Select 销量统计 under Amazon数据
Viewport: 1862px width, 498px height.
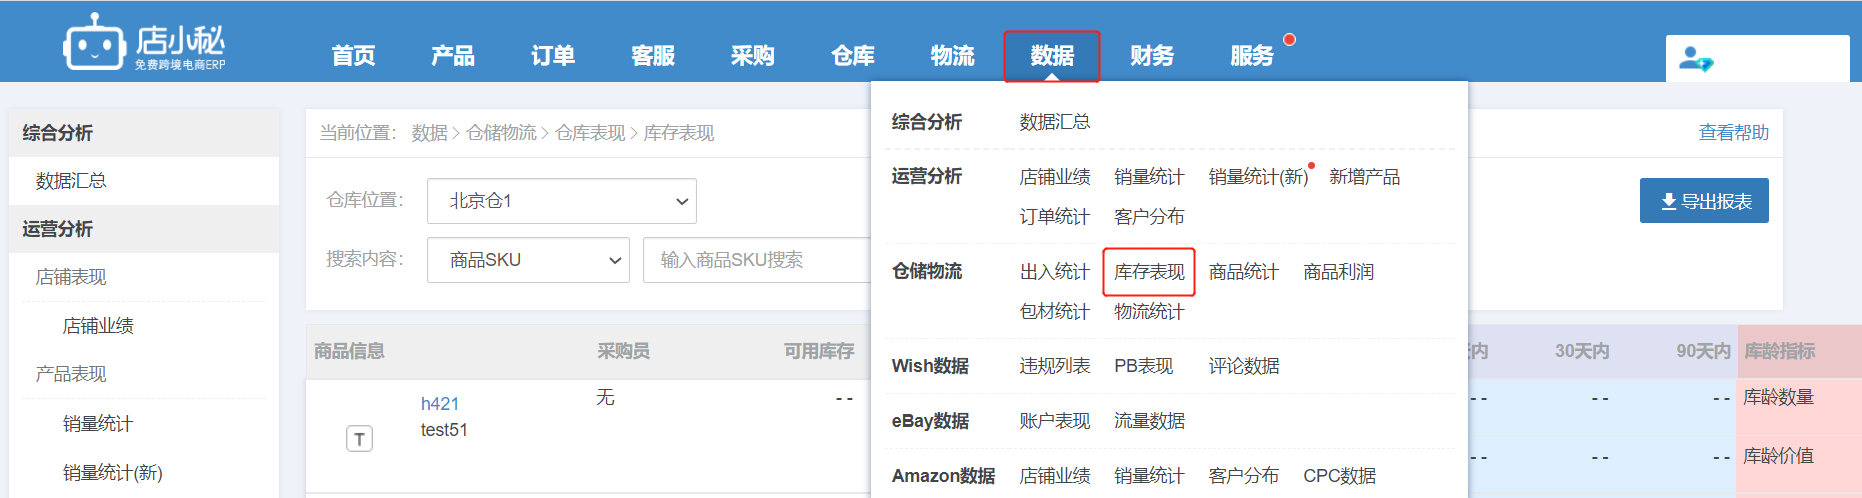coord(1150,476)
